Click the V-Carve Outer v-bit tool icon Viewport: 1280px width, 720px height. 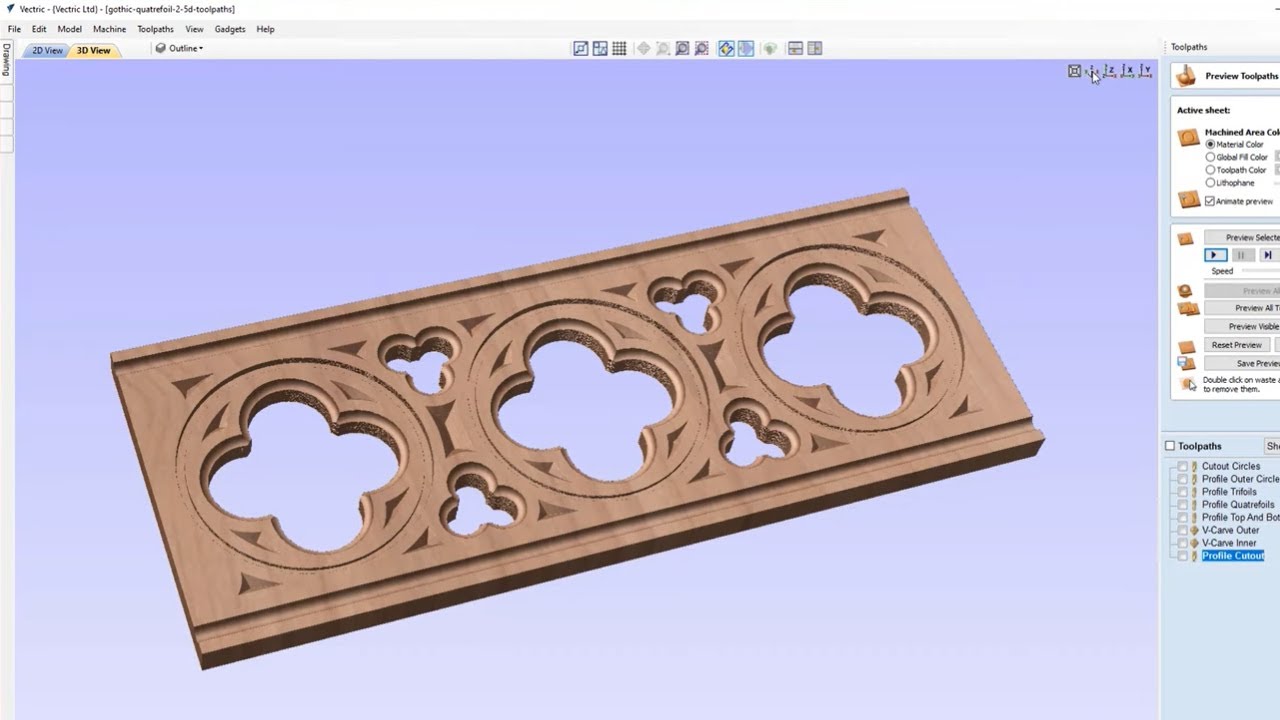pos(1194,530)
